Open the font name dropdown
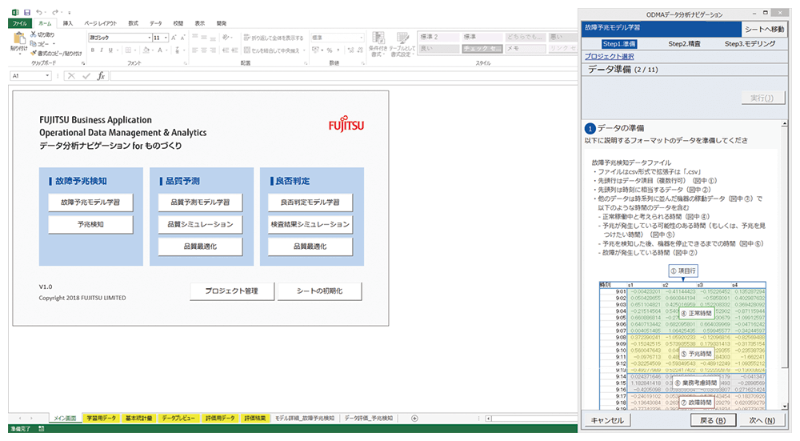 click(x=149, y=38)
